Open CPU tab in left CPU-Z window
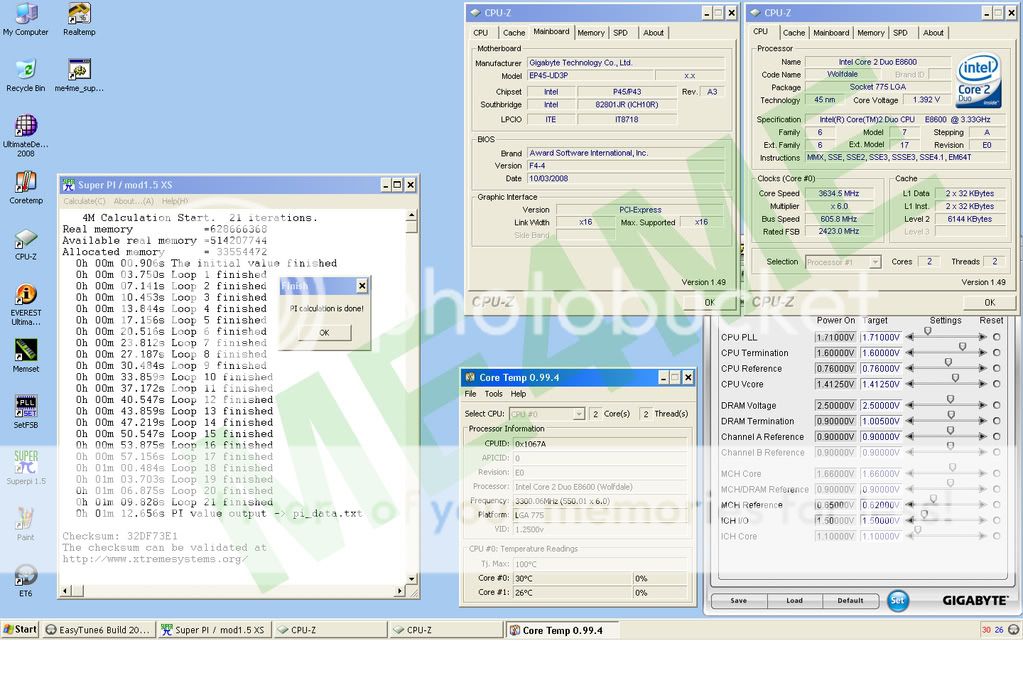 [481, 33]
